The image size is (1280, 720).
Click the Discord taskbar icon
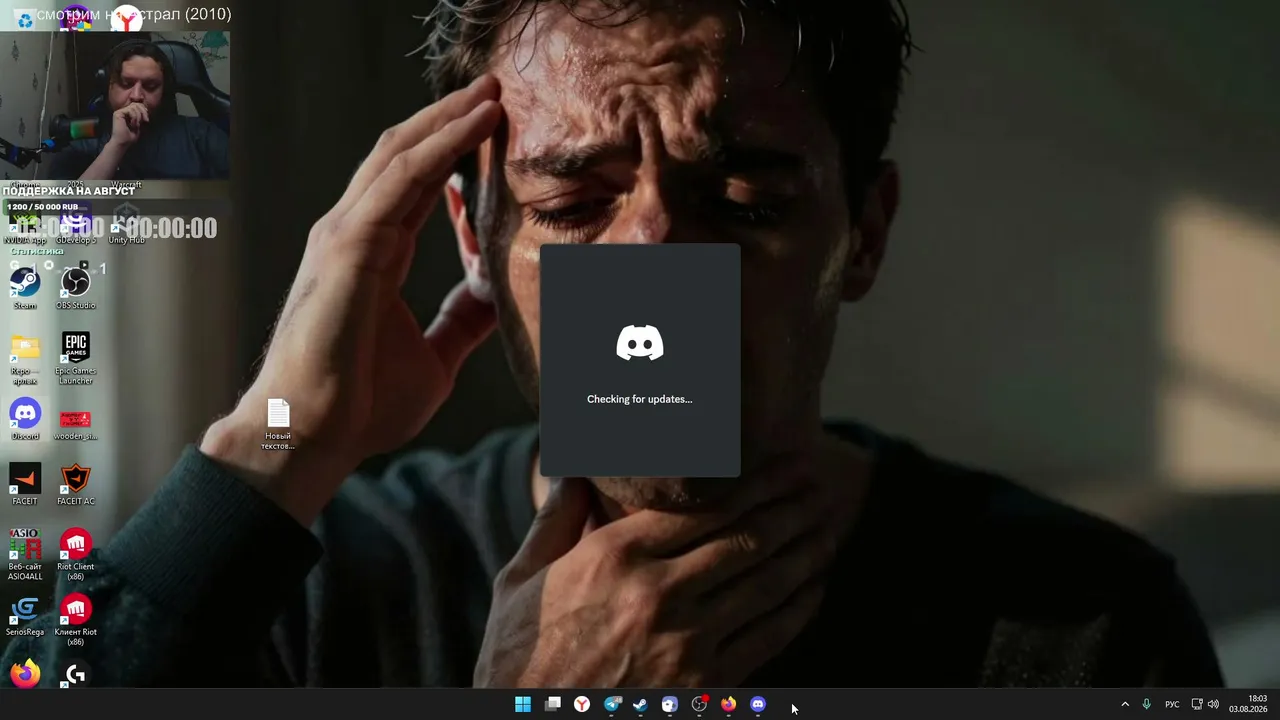click(x=758, y=705)
